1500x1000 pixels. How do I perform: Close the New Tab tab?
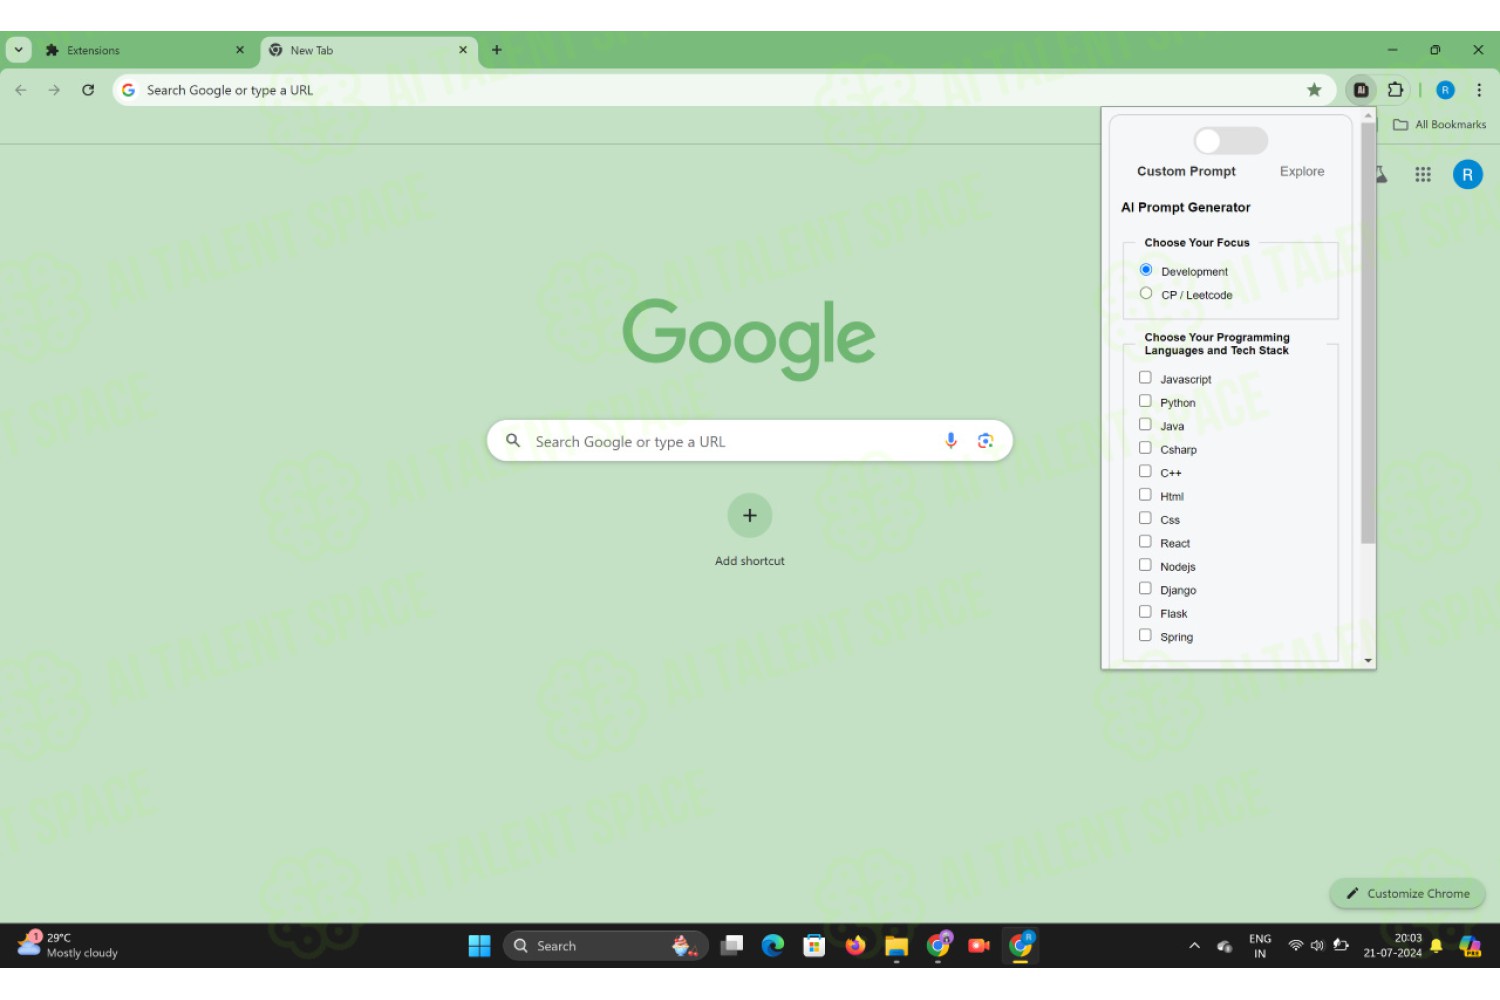point(463,50)
